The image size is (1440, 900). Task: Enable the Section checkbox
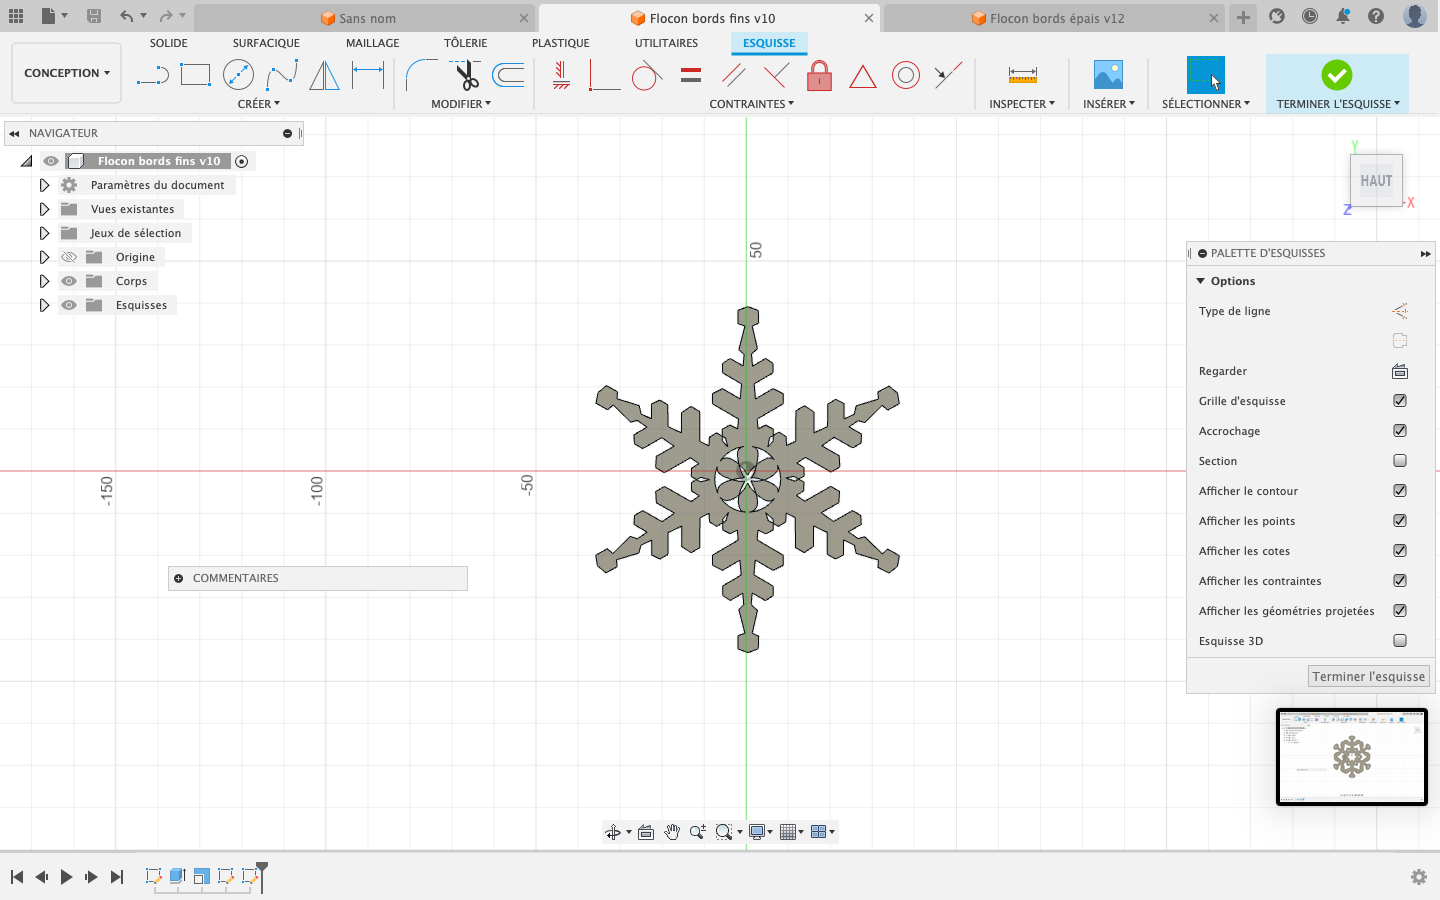click(x=1400, y=461)
